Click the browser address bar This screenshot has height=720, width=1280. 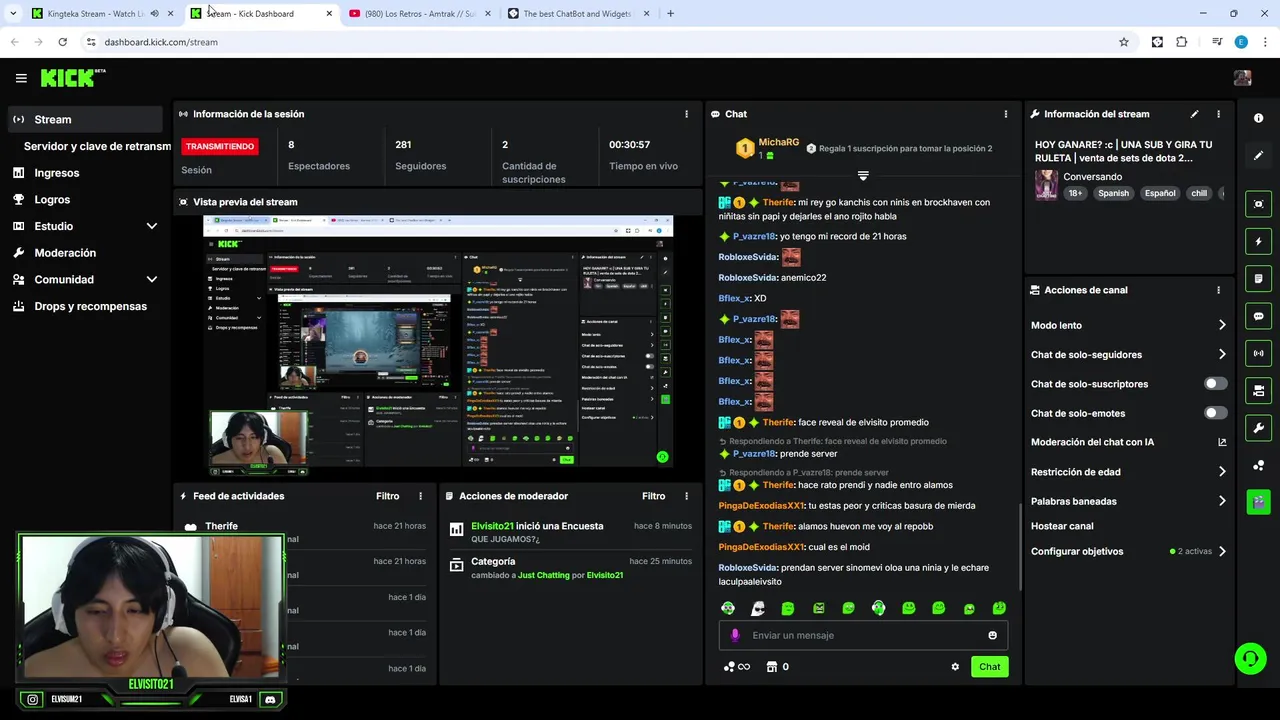tap(600, 42)
